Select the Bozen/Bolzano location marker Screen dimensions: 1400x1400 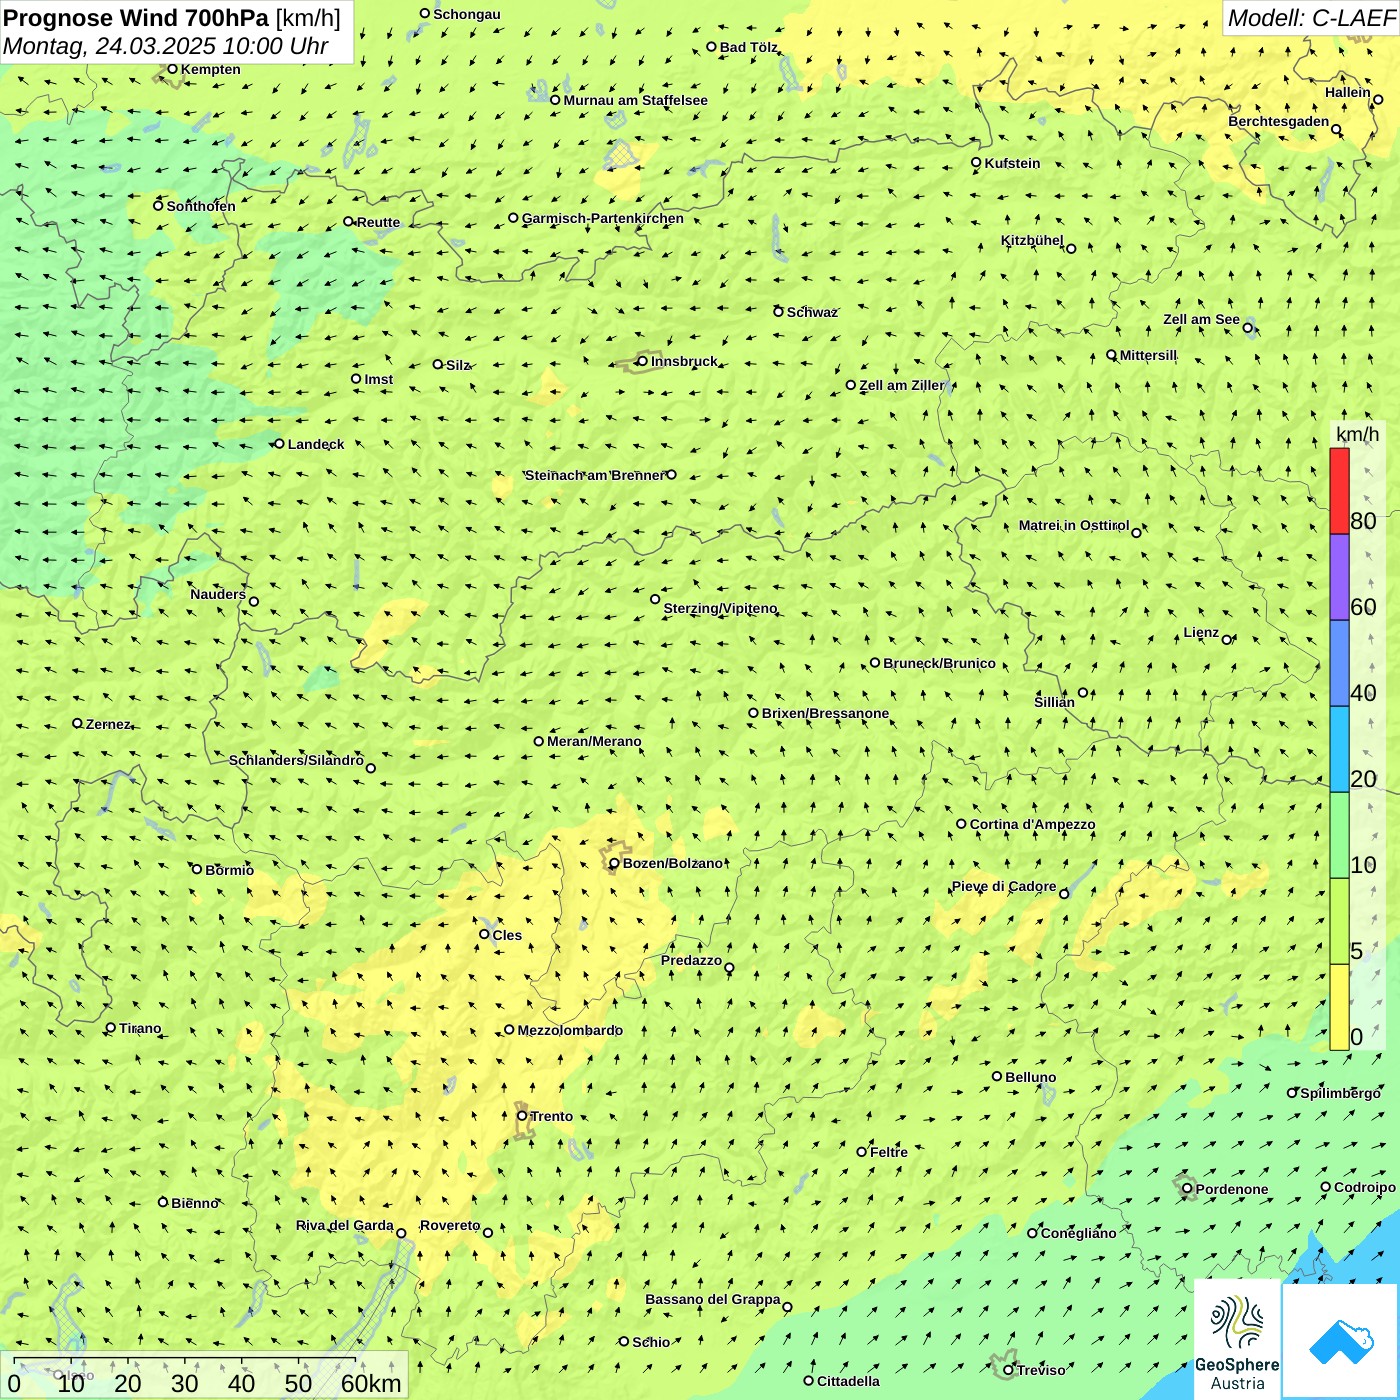pyautogui.click(x=614, y=863)
